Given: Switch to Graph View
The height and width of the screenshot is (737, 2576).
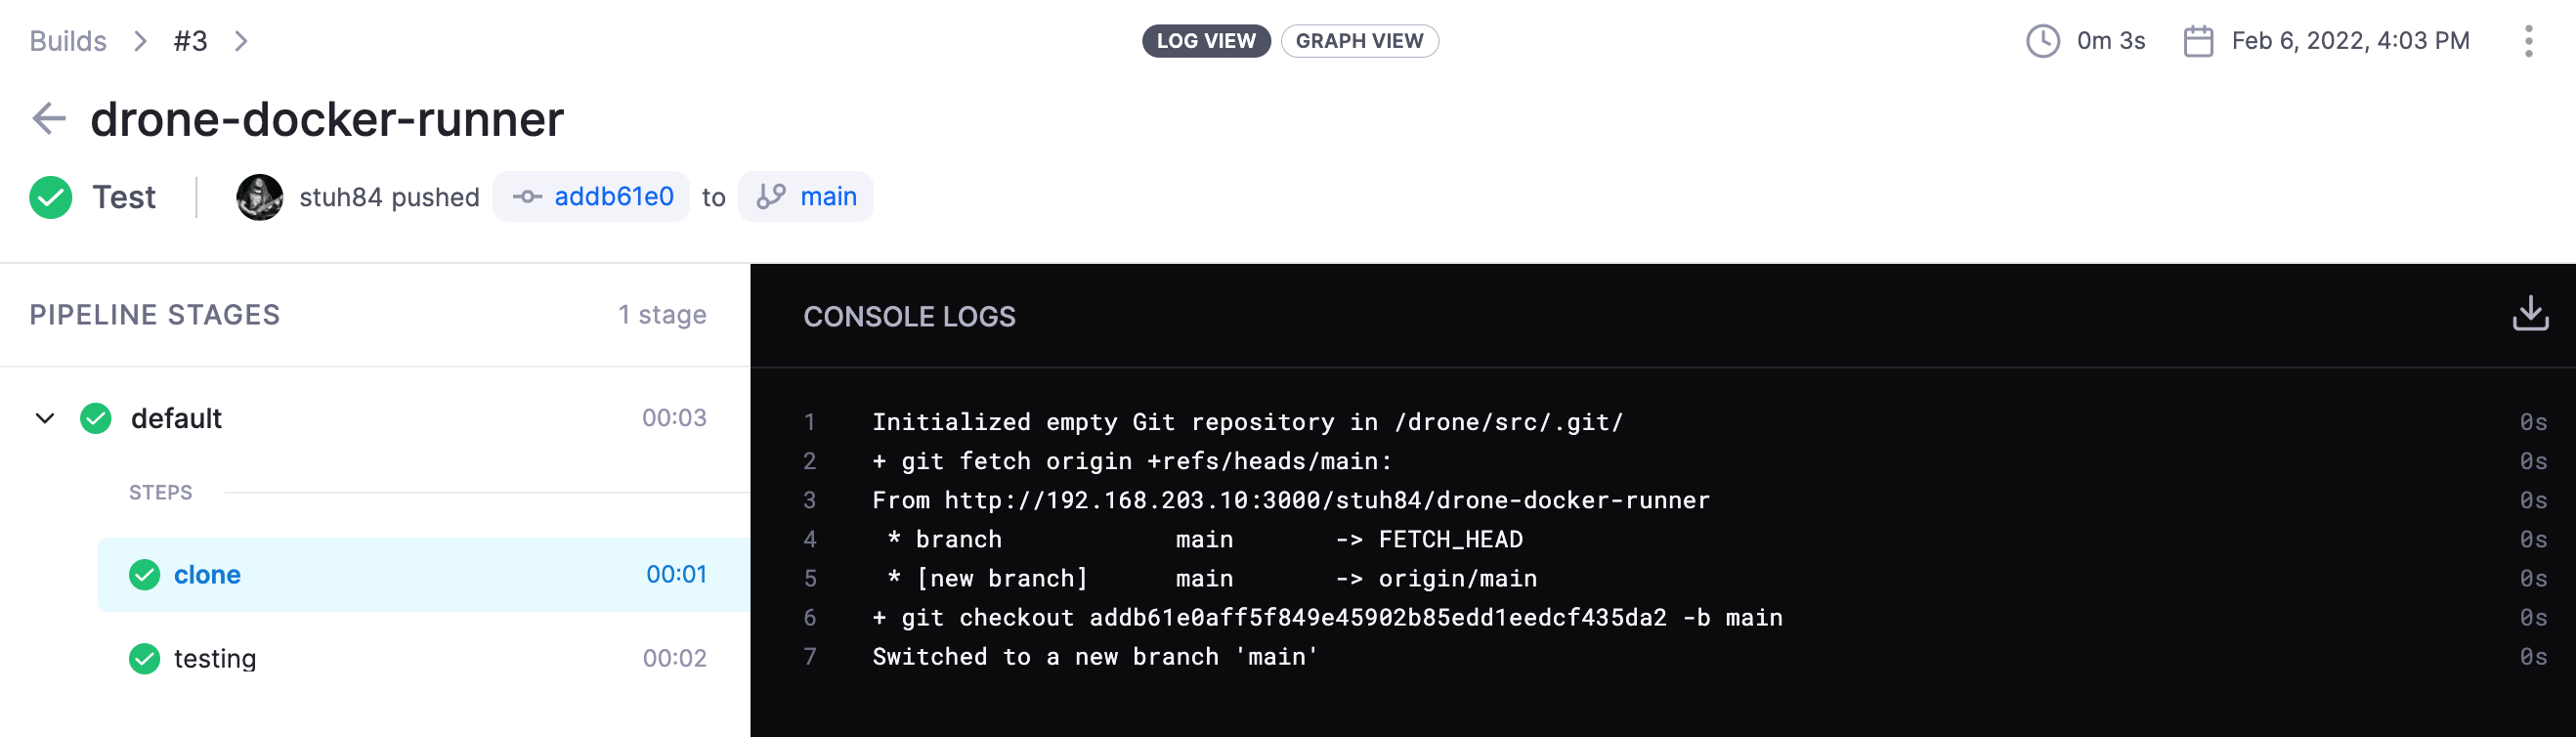Looking at the screenshot, I should coord(1358,41).
